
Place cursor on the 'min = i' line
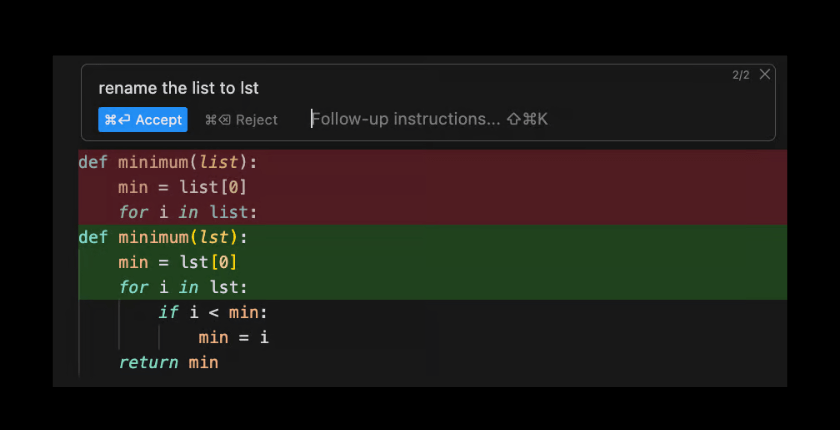pyautogui.click(x=233, y=337)
